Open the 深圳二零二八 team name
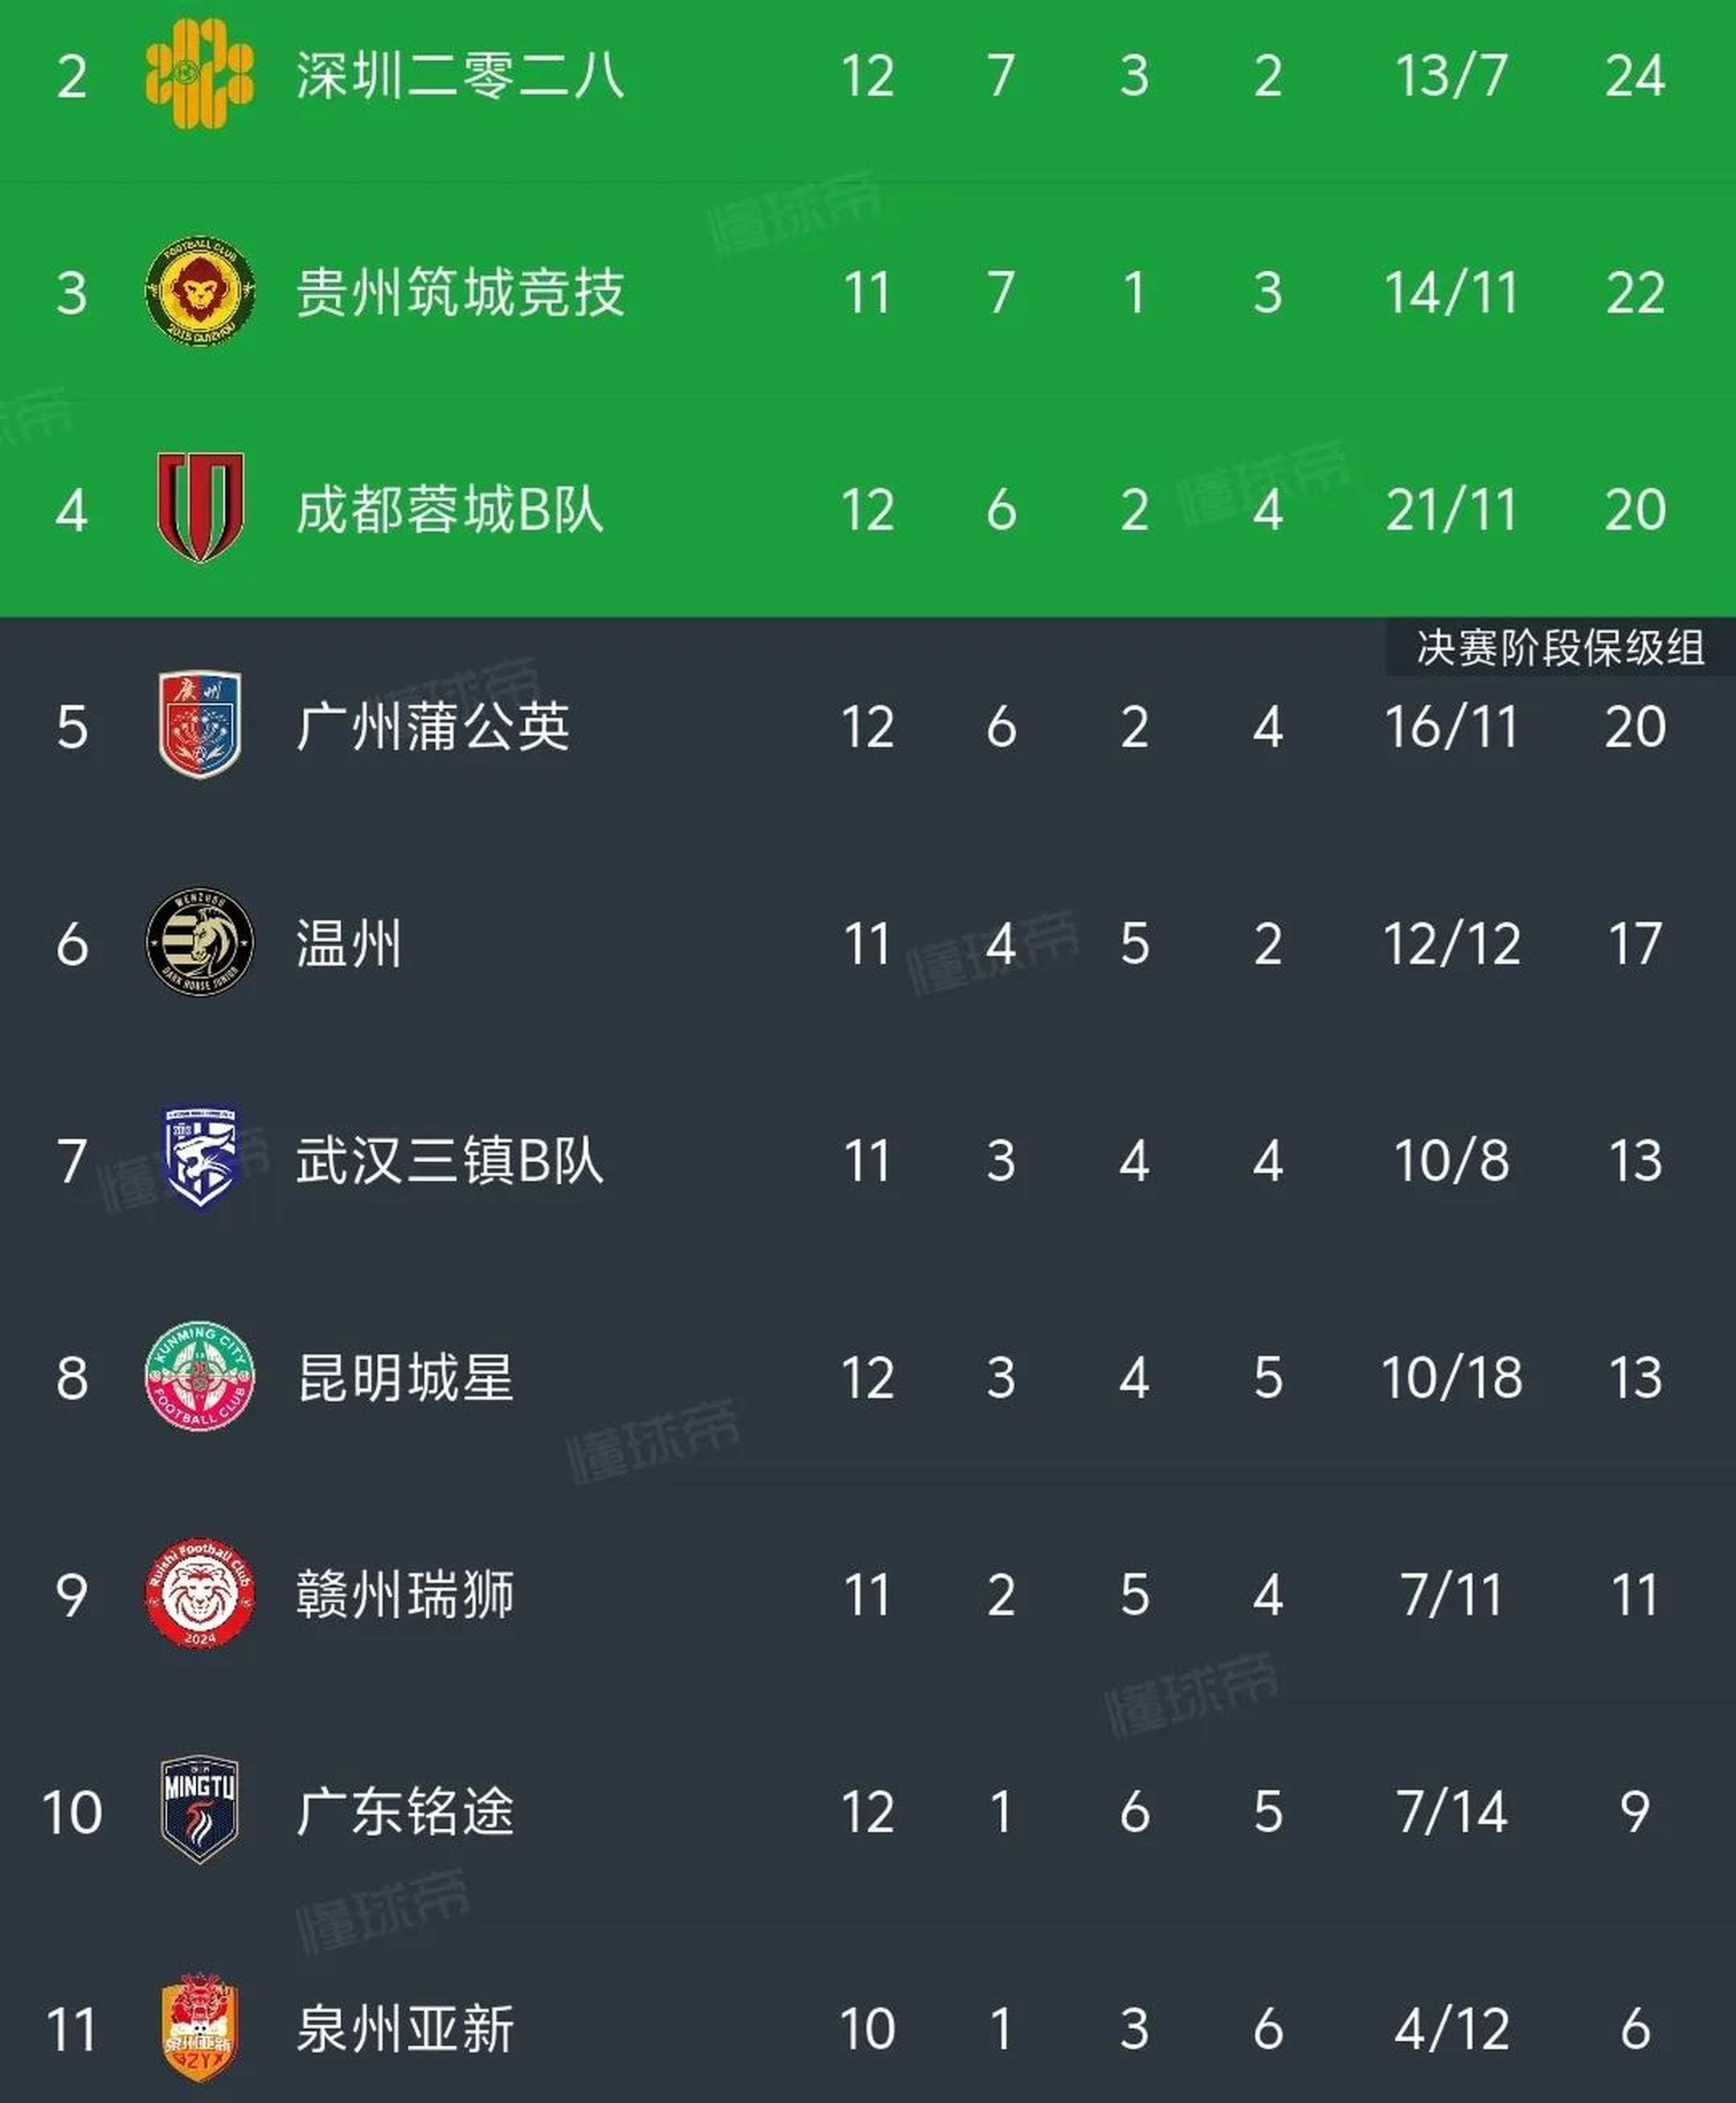The image size is (1736, 2103). 460,75
